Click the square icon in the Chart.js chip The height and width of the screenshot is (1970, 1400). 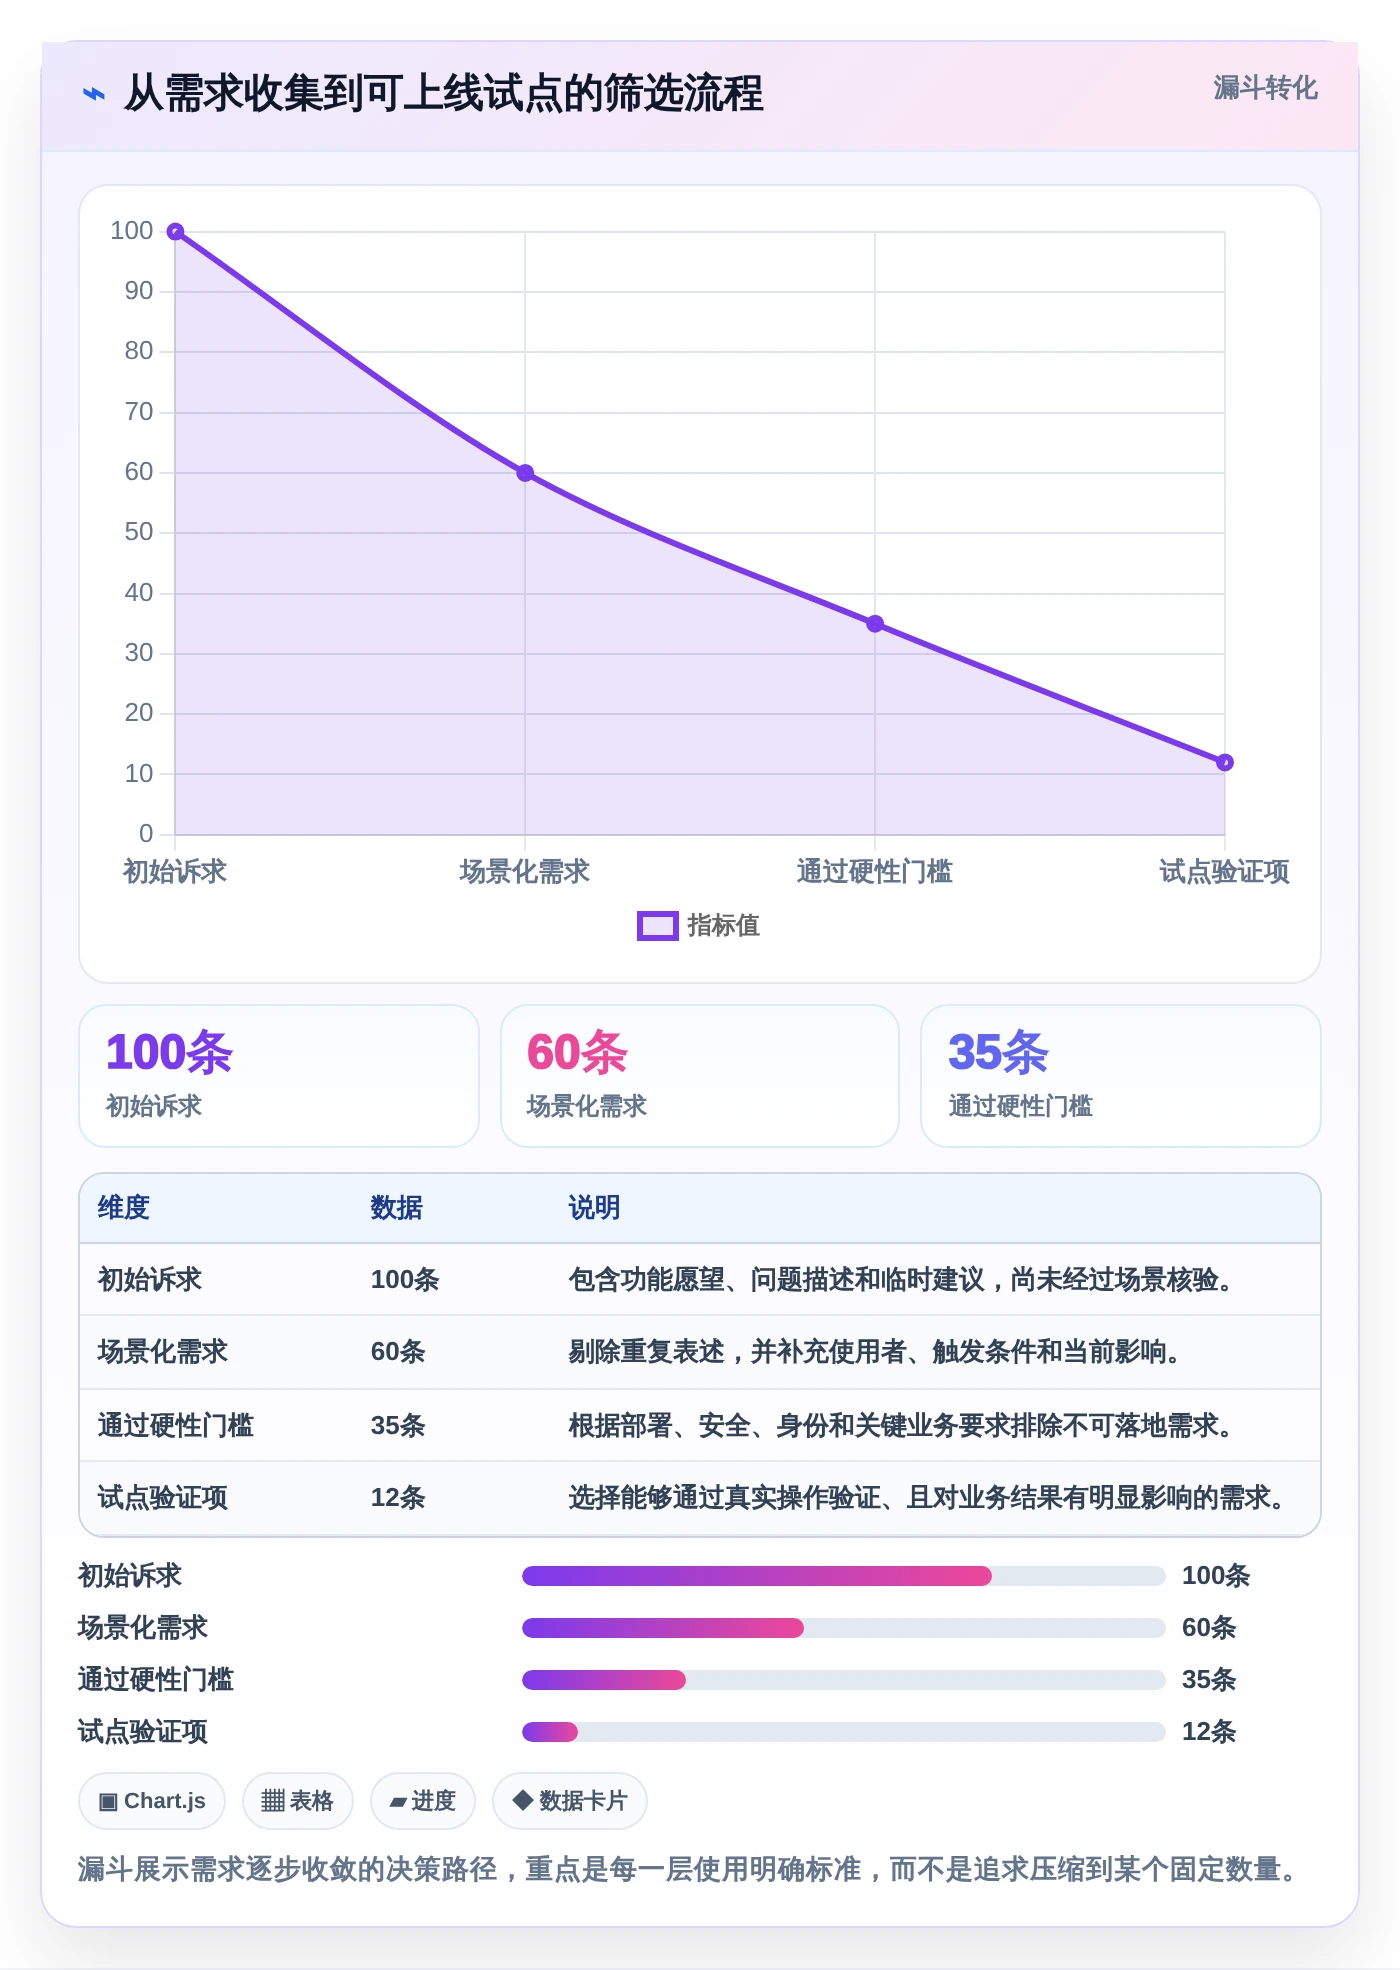tap(108, 1802)
